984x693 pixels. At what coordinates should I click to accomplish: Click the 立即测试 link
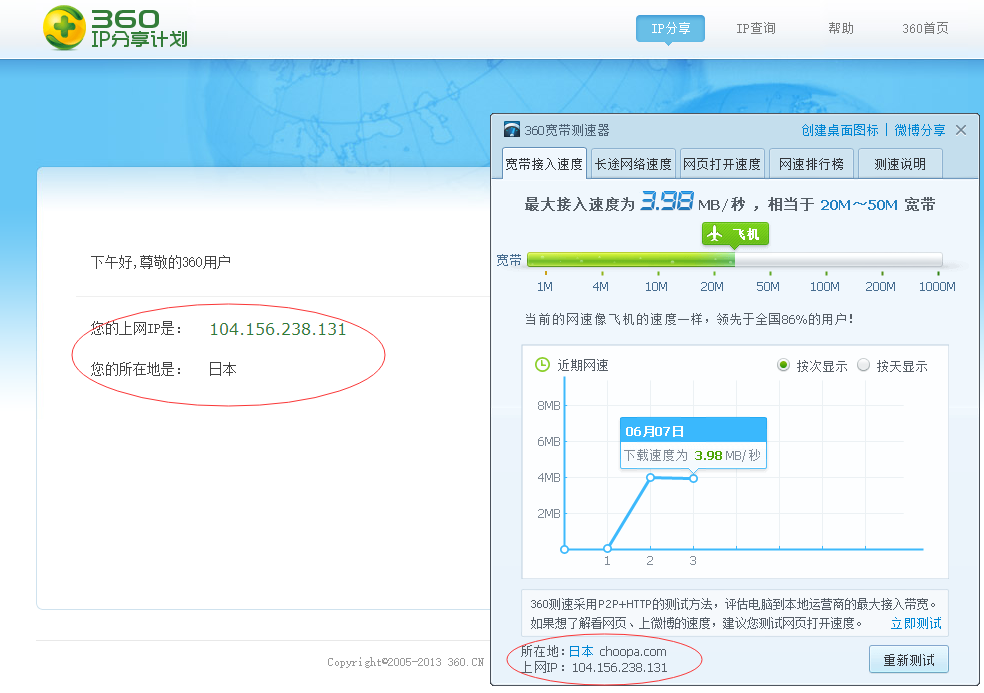tap(916, 623)
